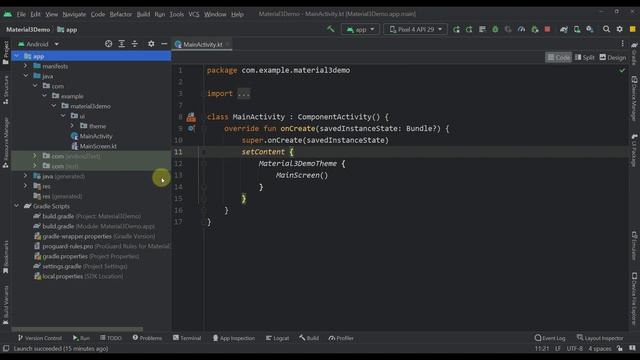This screenshot has width=640, height=360.
Task: Open the Layout Inspector
Action: click(x=600, y=338)
